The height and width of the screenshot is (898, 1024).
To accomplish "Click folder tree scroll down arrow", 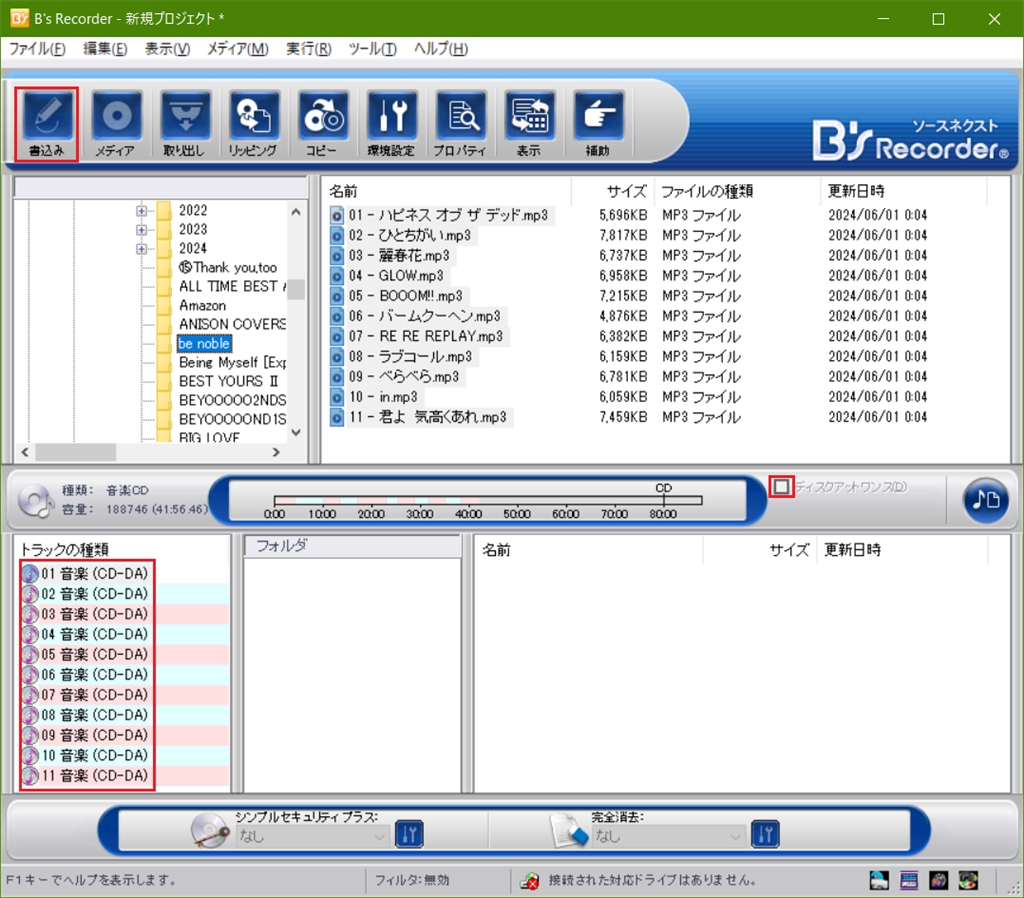I will pyautogui.click(x=296, y=432).
